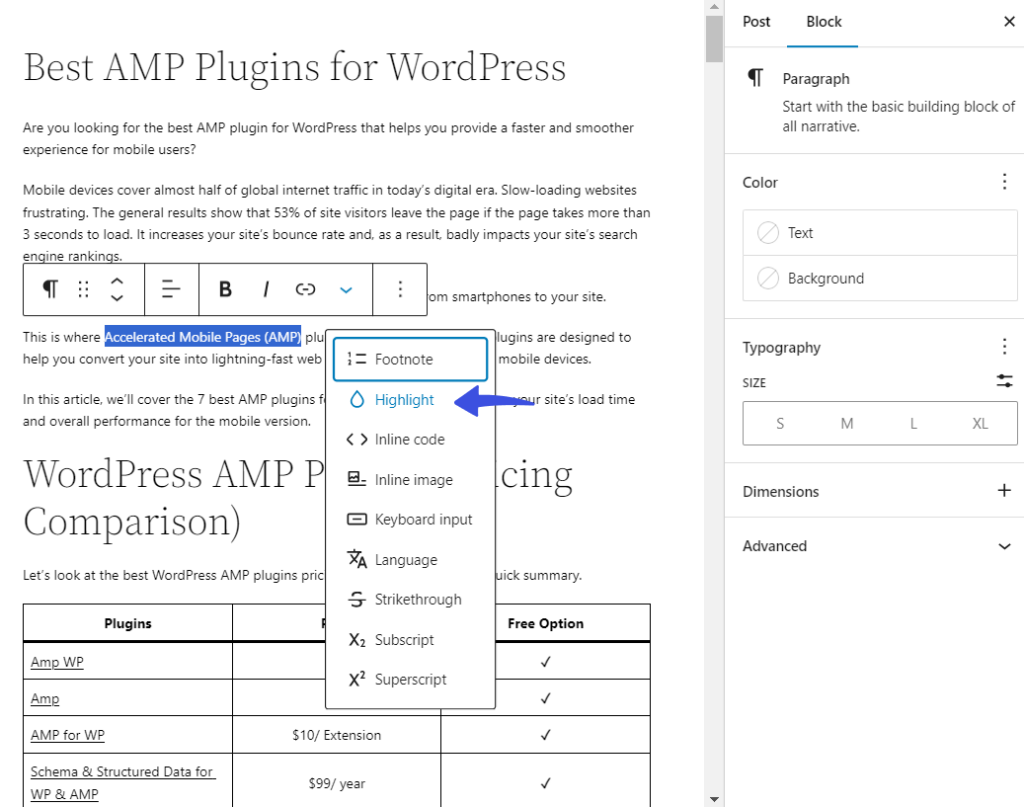Insert an Inline image
This screenshot has width=1024, height=807.
[x=410, y=480]
